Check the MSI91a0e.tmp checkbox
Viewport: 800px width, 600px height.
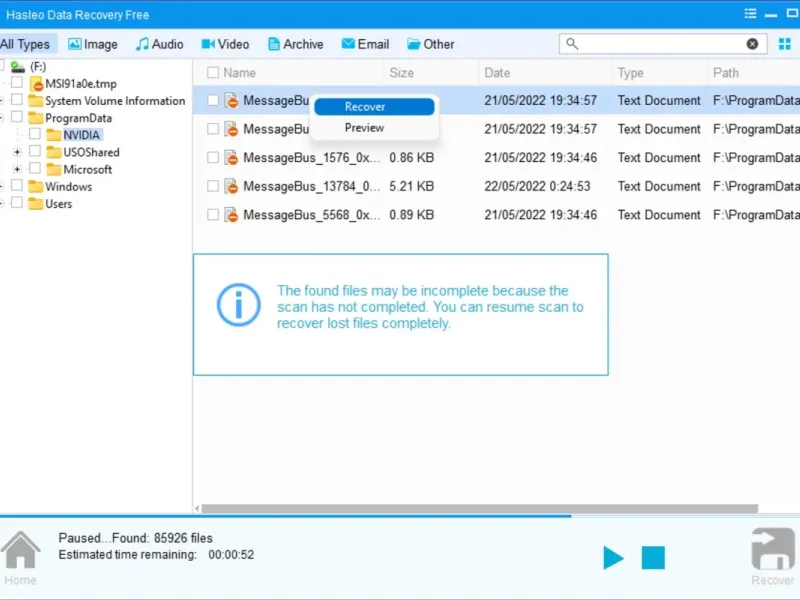pos(17,82)
